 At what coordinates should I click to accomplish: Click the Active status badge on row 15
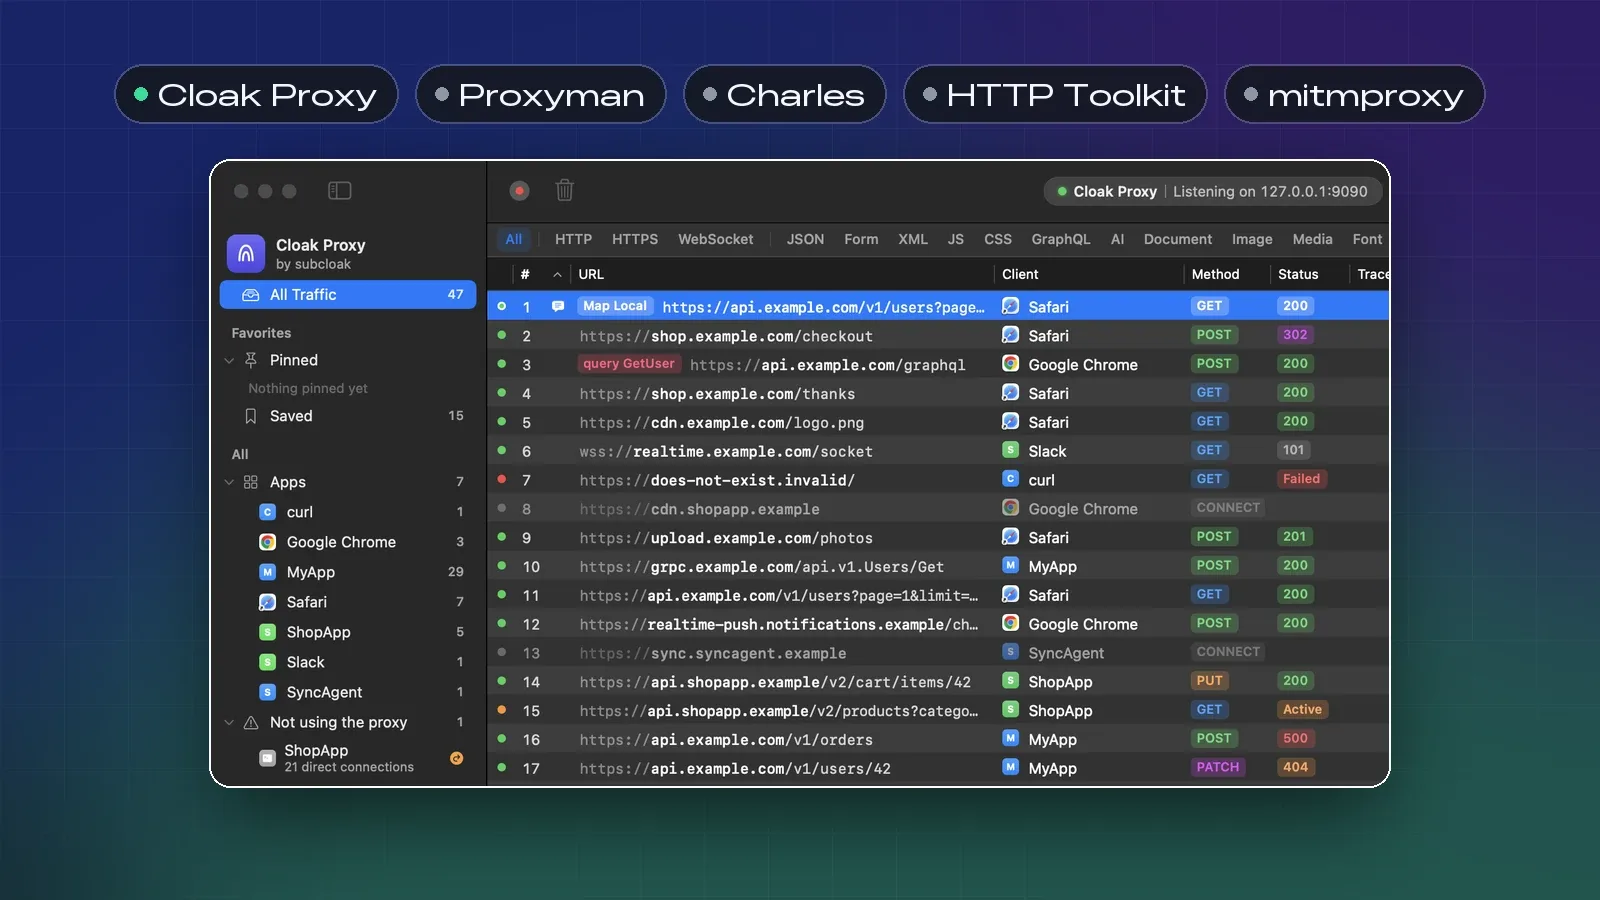1302,710
